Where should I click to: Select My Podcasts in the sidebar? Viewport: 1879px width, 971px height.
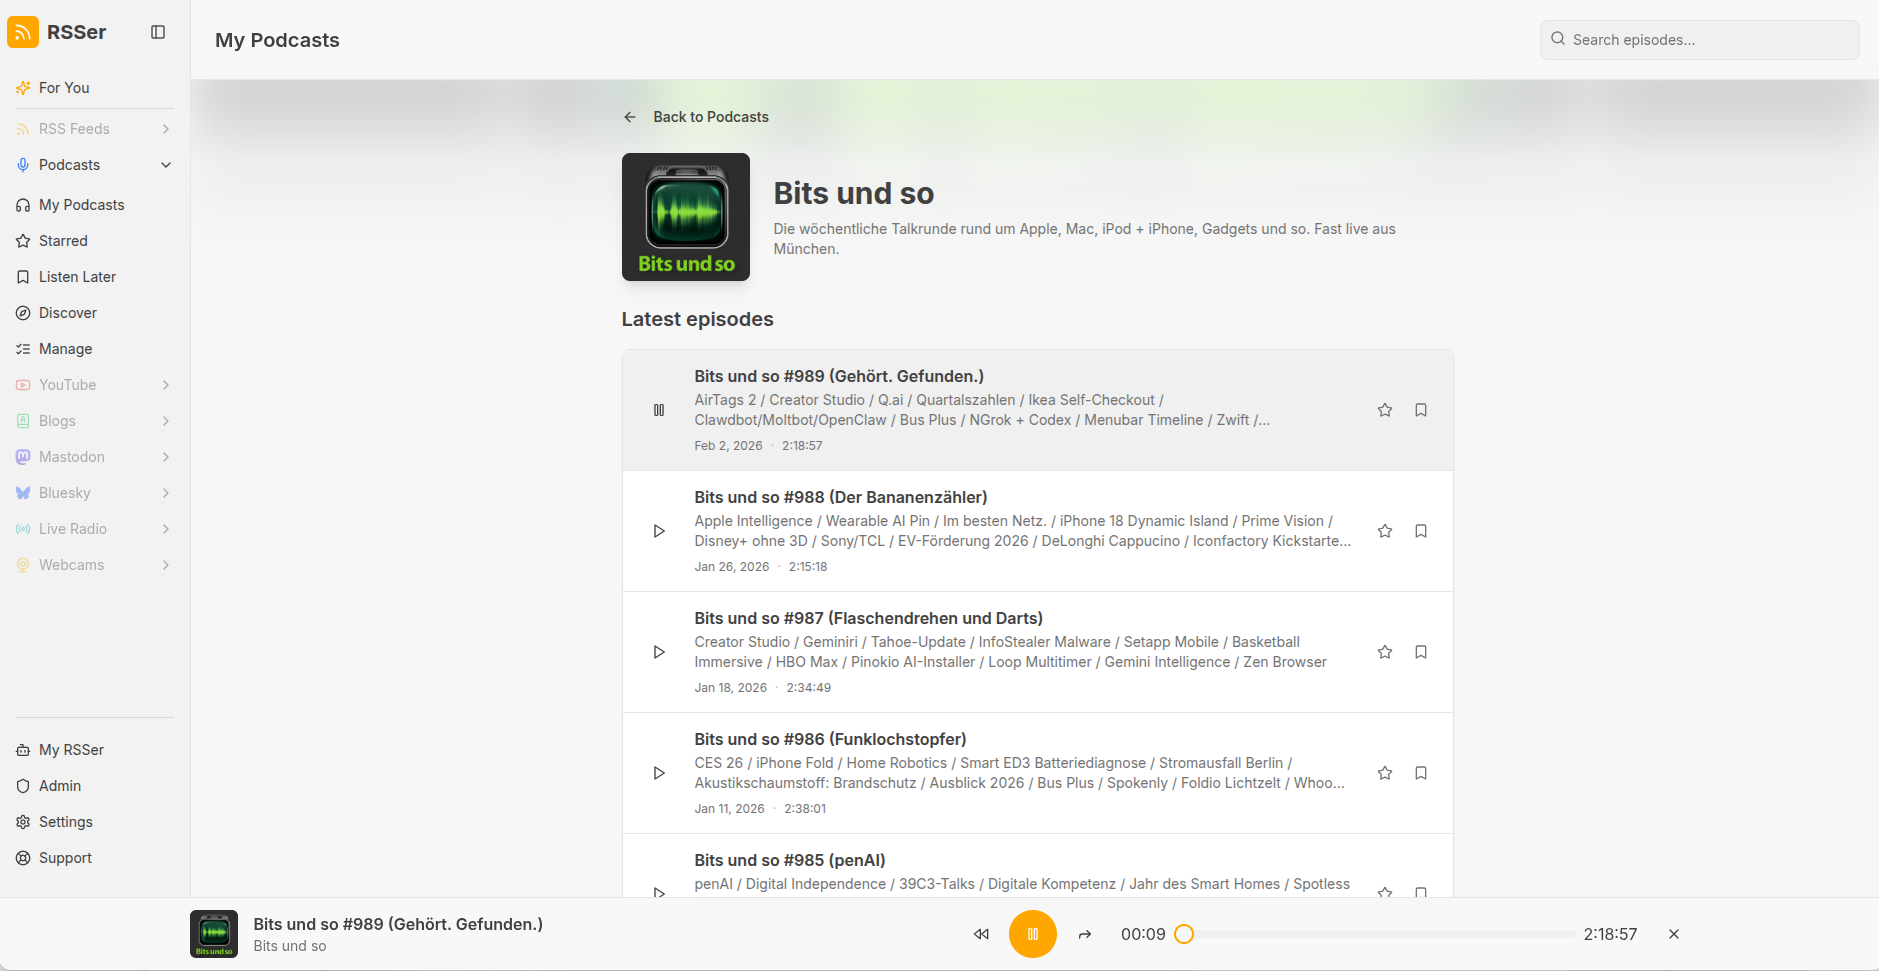(81, 204)
